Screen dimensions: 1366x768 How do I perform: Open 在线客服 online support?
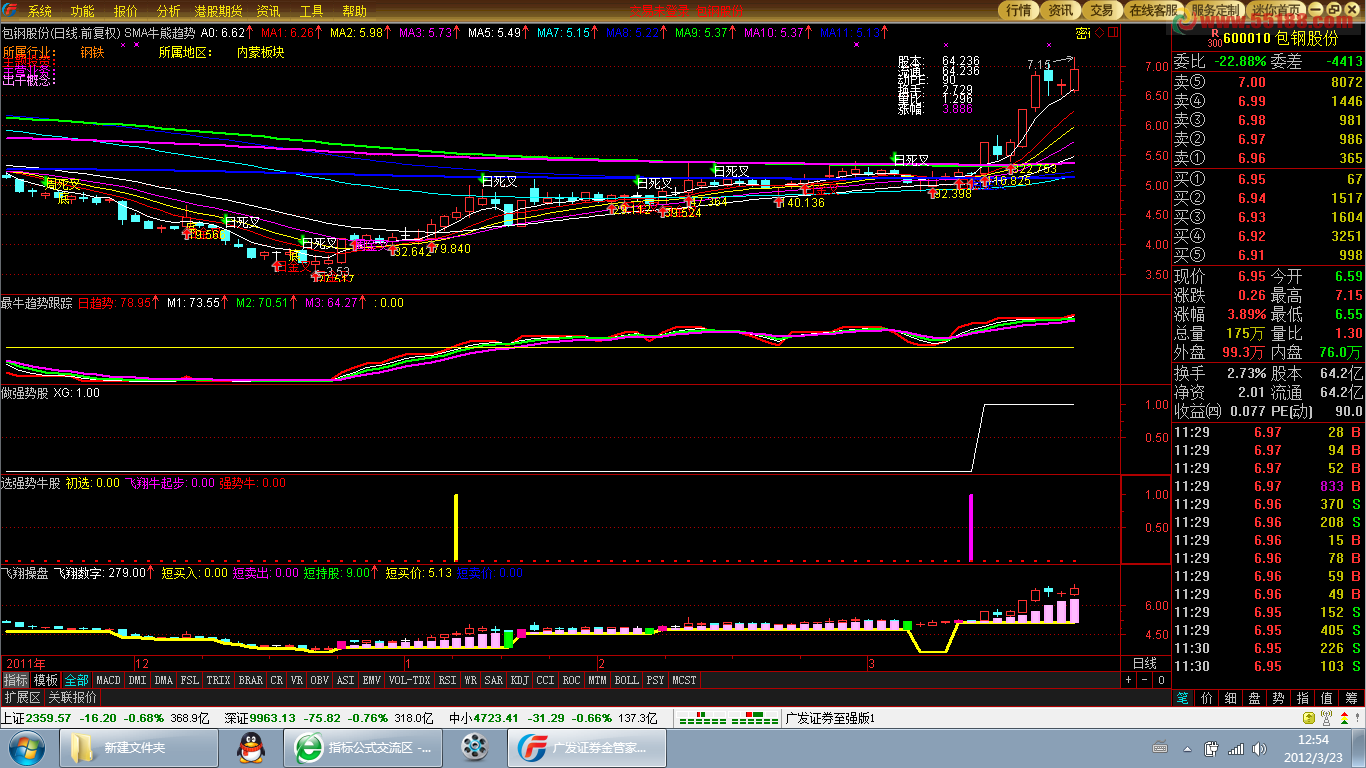pos(1153,10)
